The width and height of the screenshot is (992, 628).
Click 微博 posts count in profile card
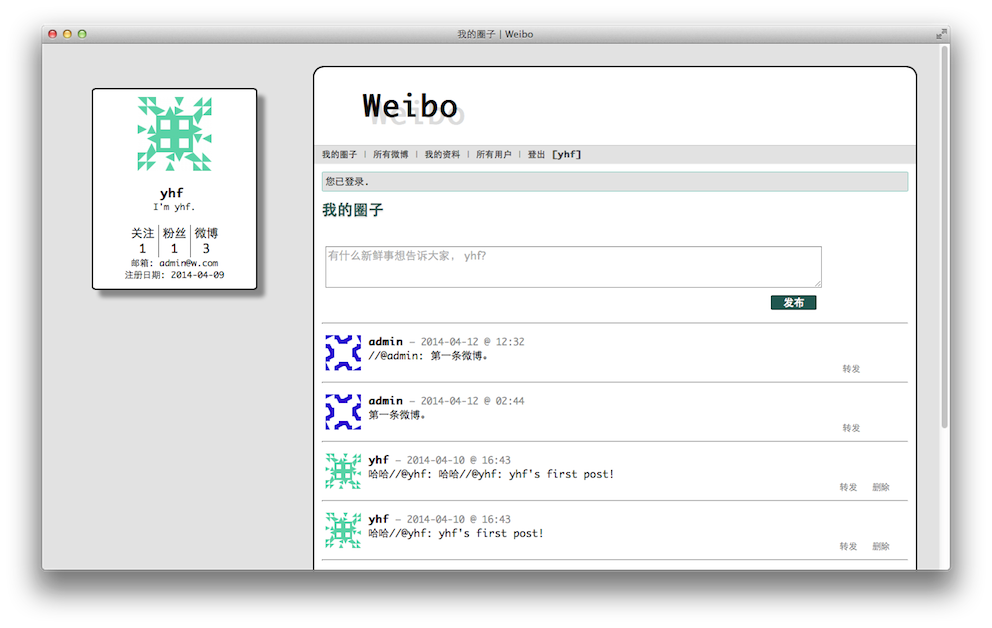(206, 241)
